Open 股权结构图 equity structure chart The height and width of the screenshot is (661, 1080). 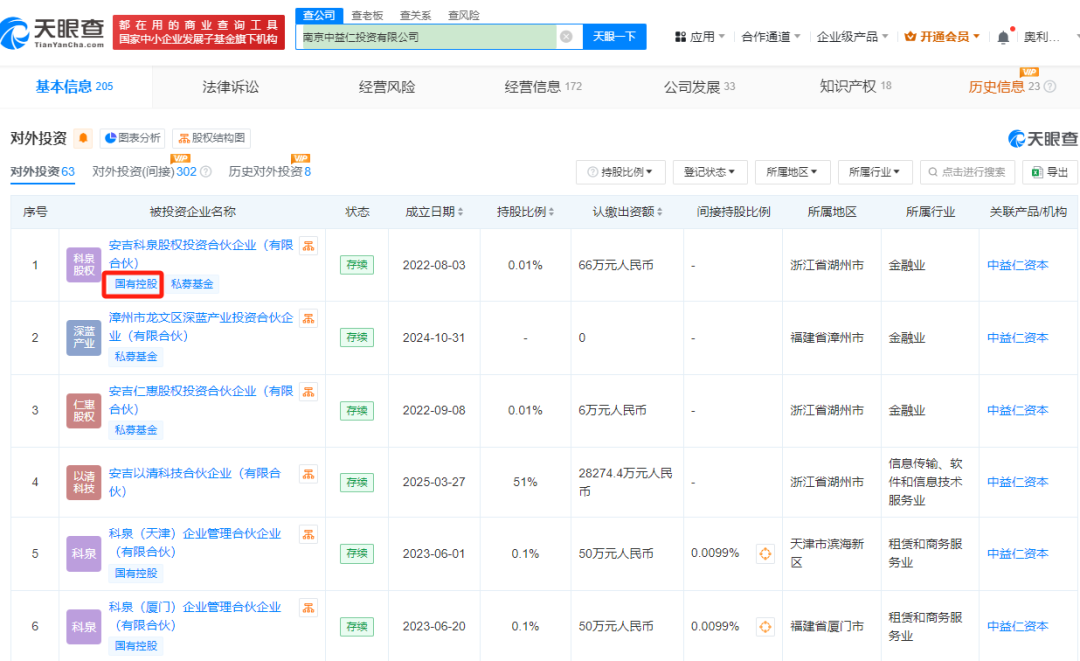pyautogui.click(x=211, y=138)
